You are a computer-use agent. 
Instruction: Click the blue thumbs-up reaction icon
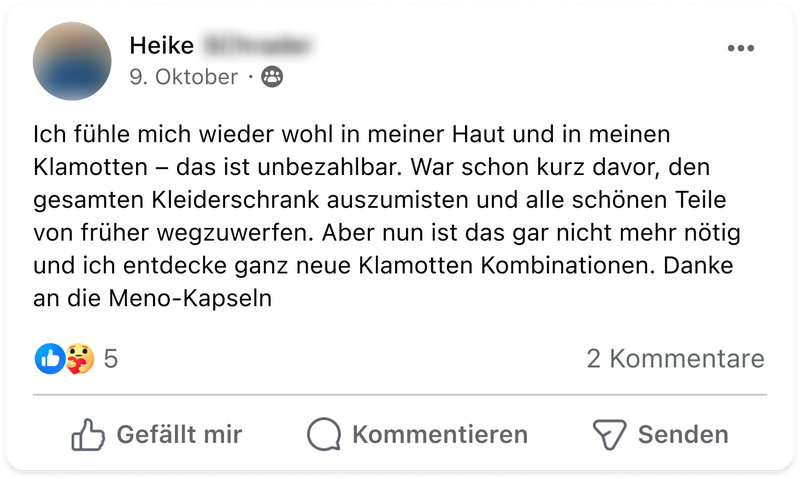(x=49, y=358)
